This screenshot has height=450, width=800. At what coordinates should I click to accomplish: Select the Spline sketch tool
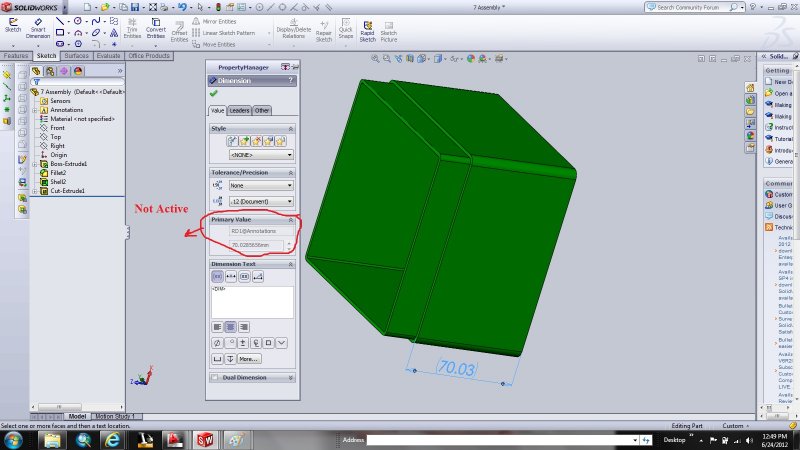point(95,21)
